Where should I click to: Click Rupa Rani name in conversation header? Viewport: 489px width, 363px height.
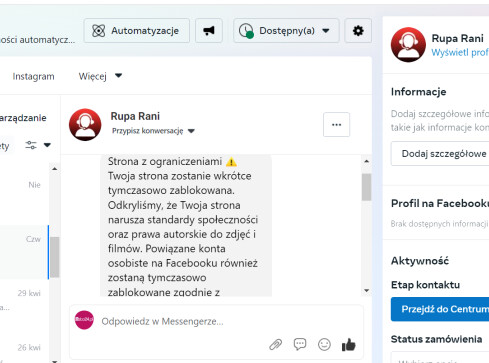[135, 116]
